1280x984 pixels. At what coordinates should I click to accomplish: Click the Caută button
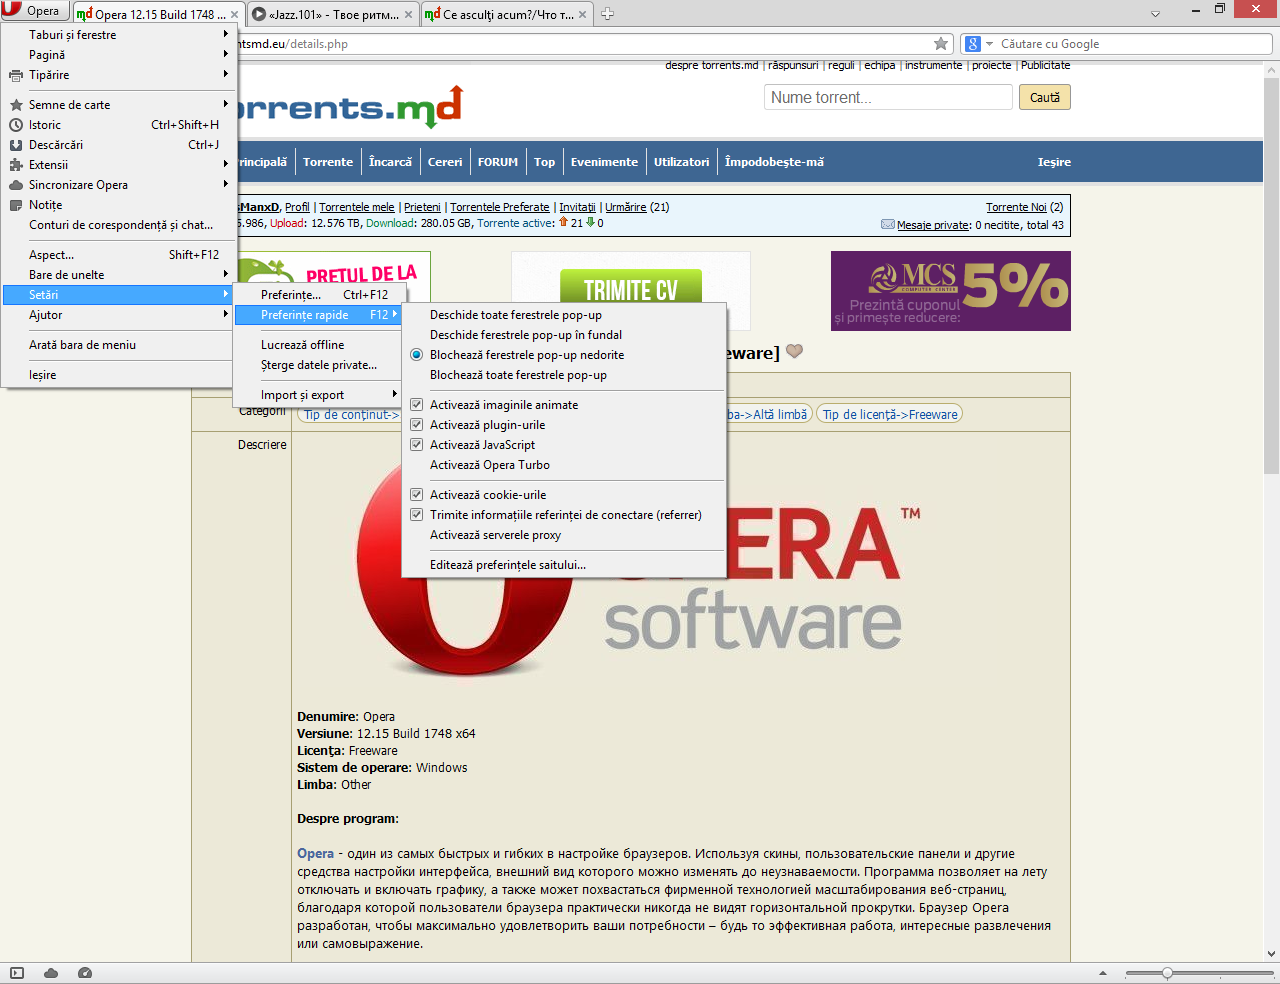tap(1045, 97)
